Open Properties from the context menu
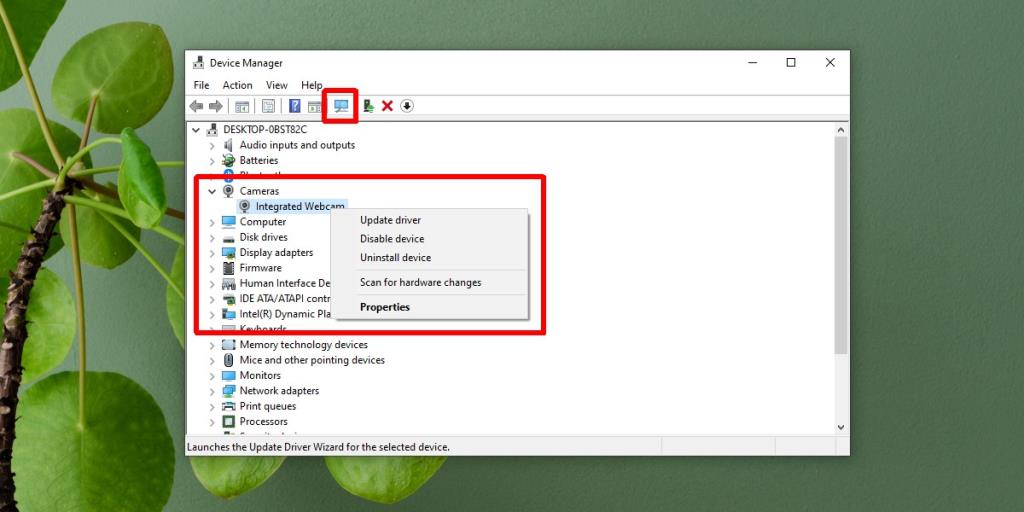 [430, 307]
